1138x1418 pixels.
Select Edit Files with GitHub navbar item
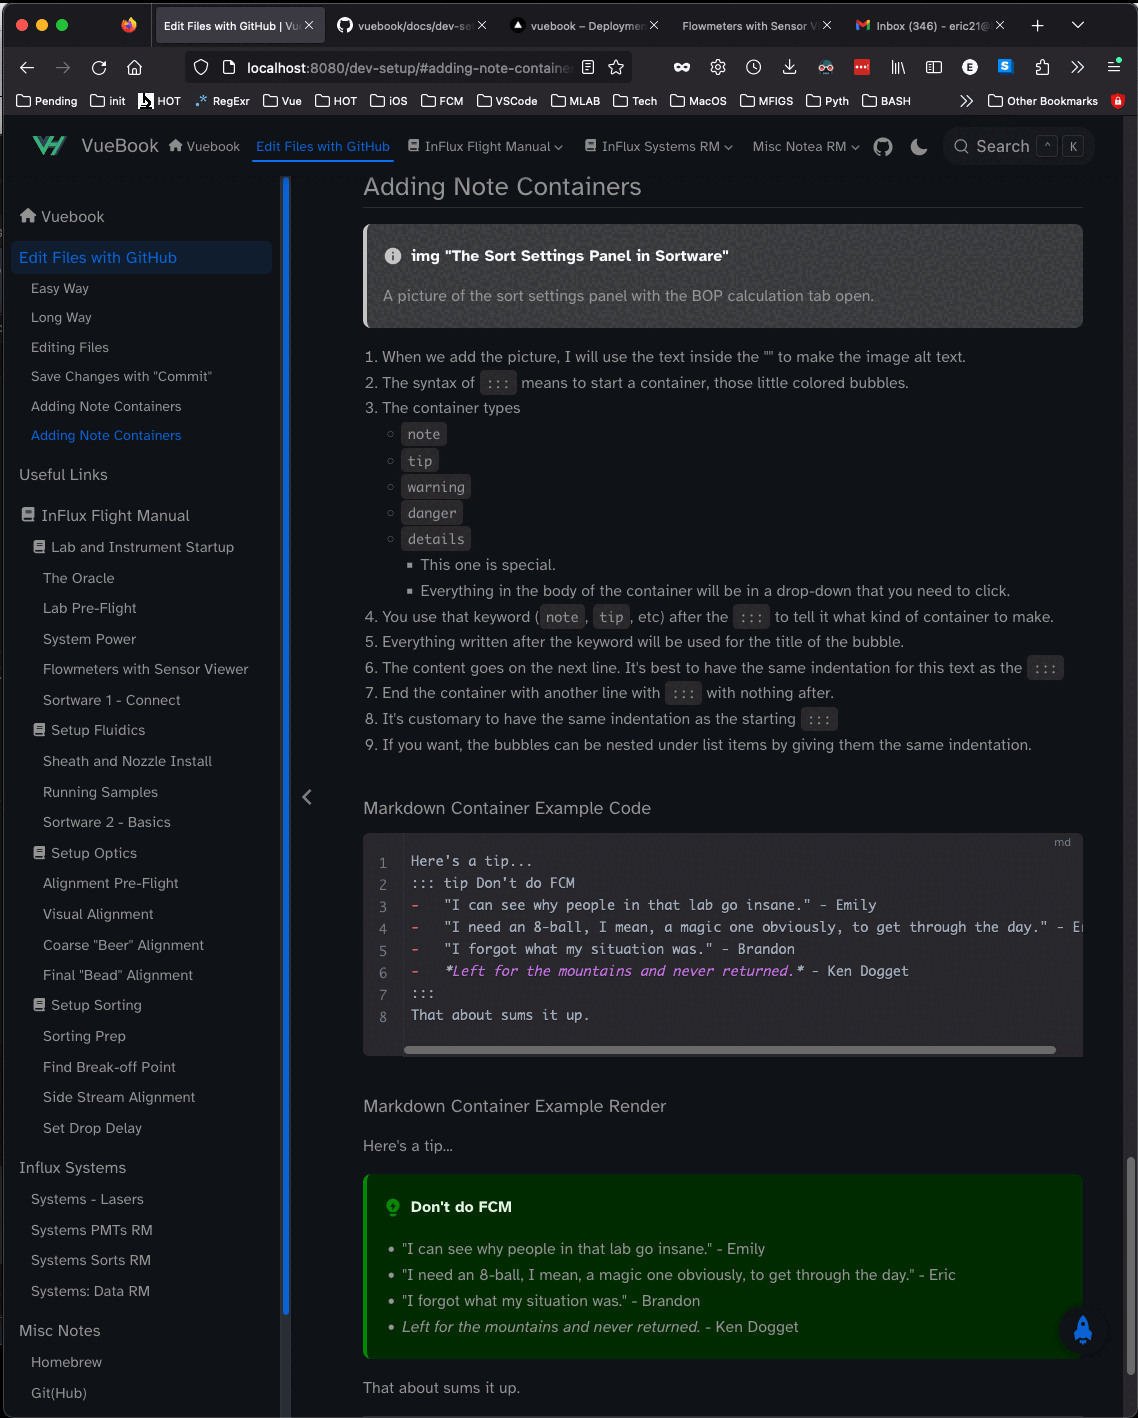click(x=323, y=147)
